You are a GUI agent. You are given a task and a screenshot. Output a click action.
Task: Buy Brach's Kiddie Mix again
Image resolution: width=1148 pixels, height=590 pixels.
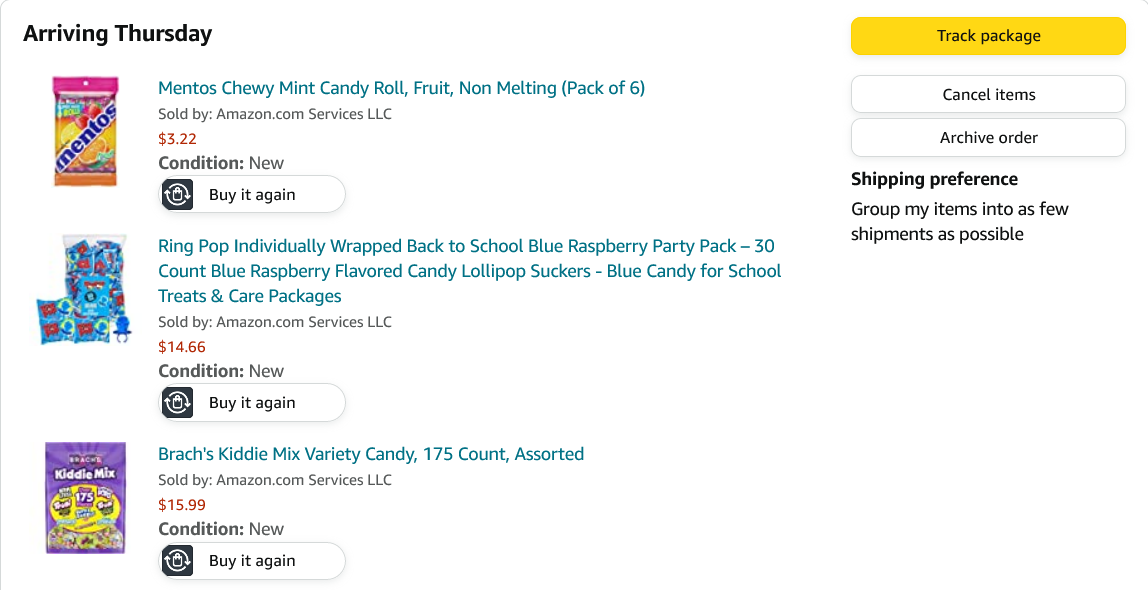coord(252,561)
